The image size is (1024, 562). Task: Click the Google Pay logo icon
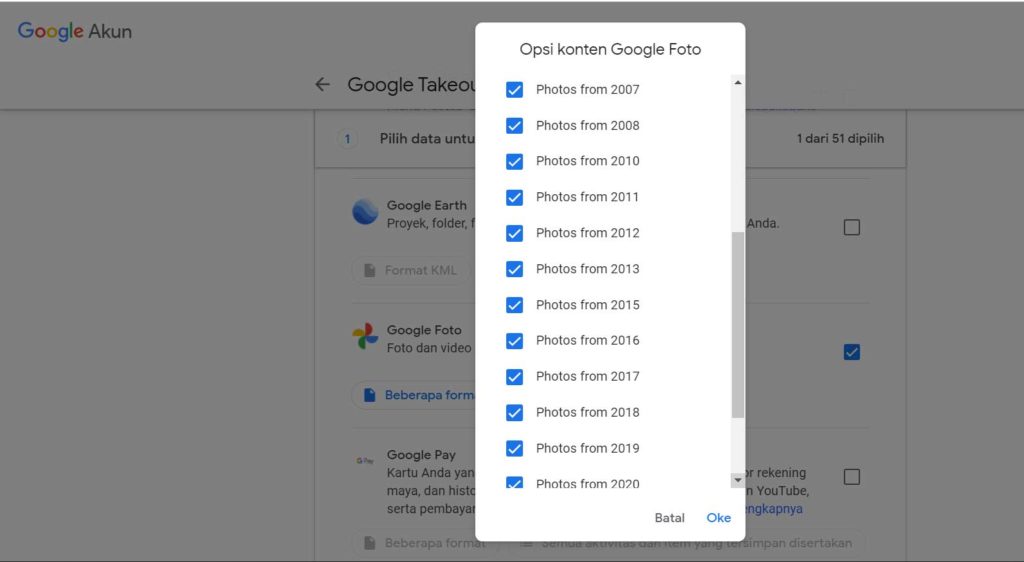[x=365, y=461]
